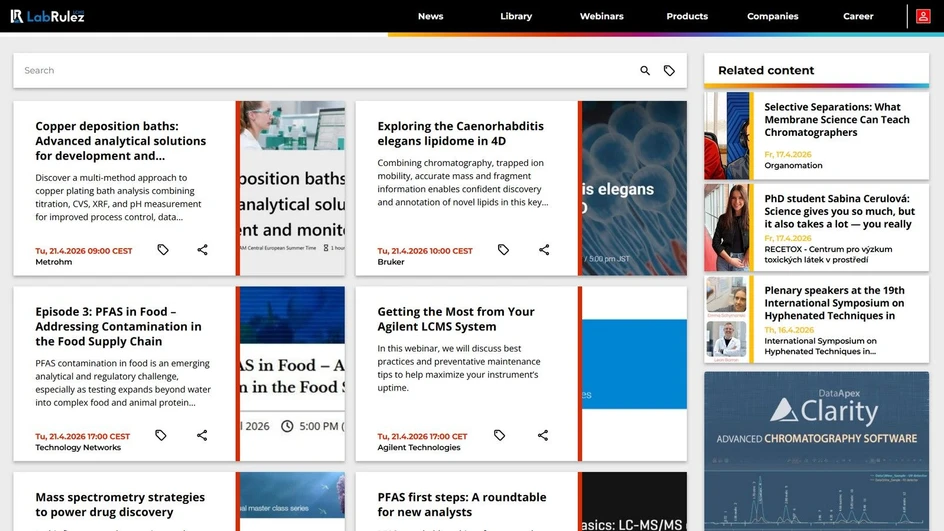Click date Tu, 21.4.2026 10:00 CEST
944x531 pixels.
424,250
